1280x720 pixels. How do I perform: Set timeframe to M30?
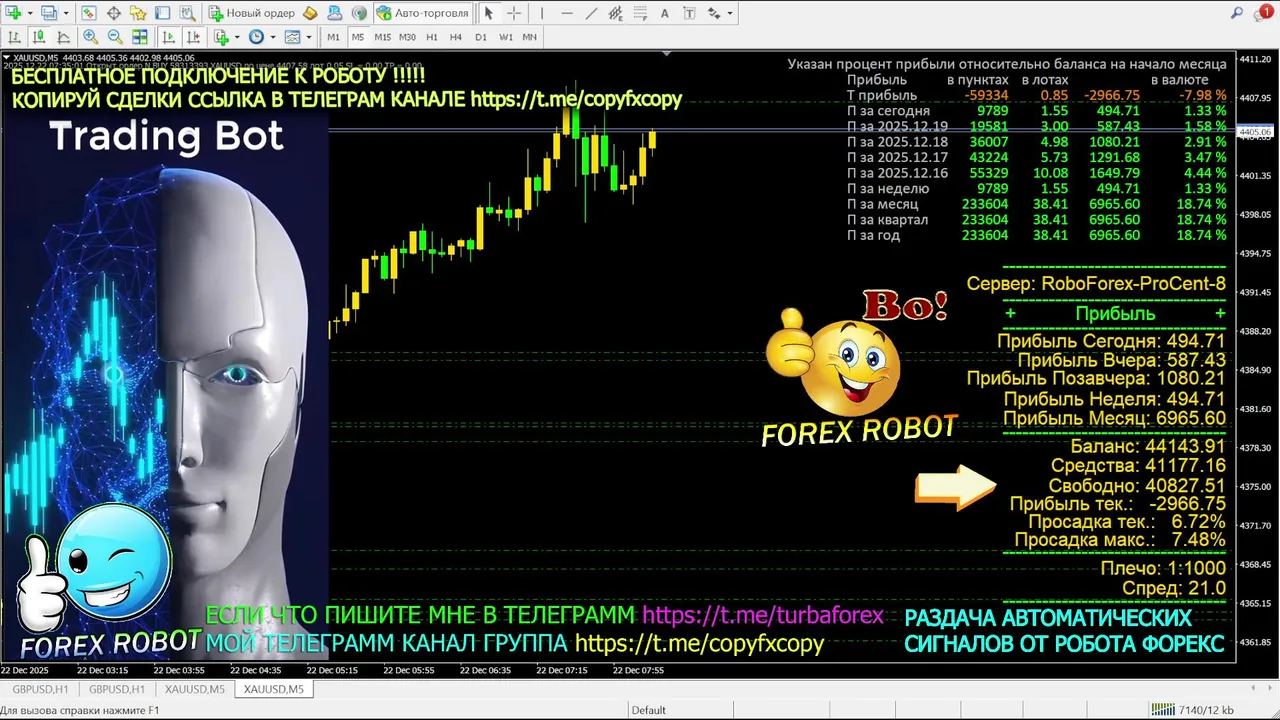(407, 37)
